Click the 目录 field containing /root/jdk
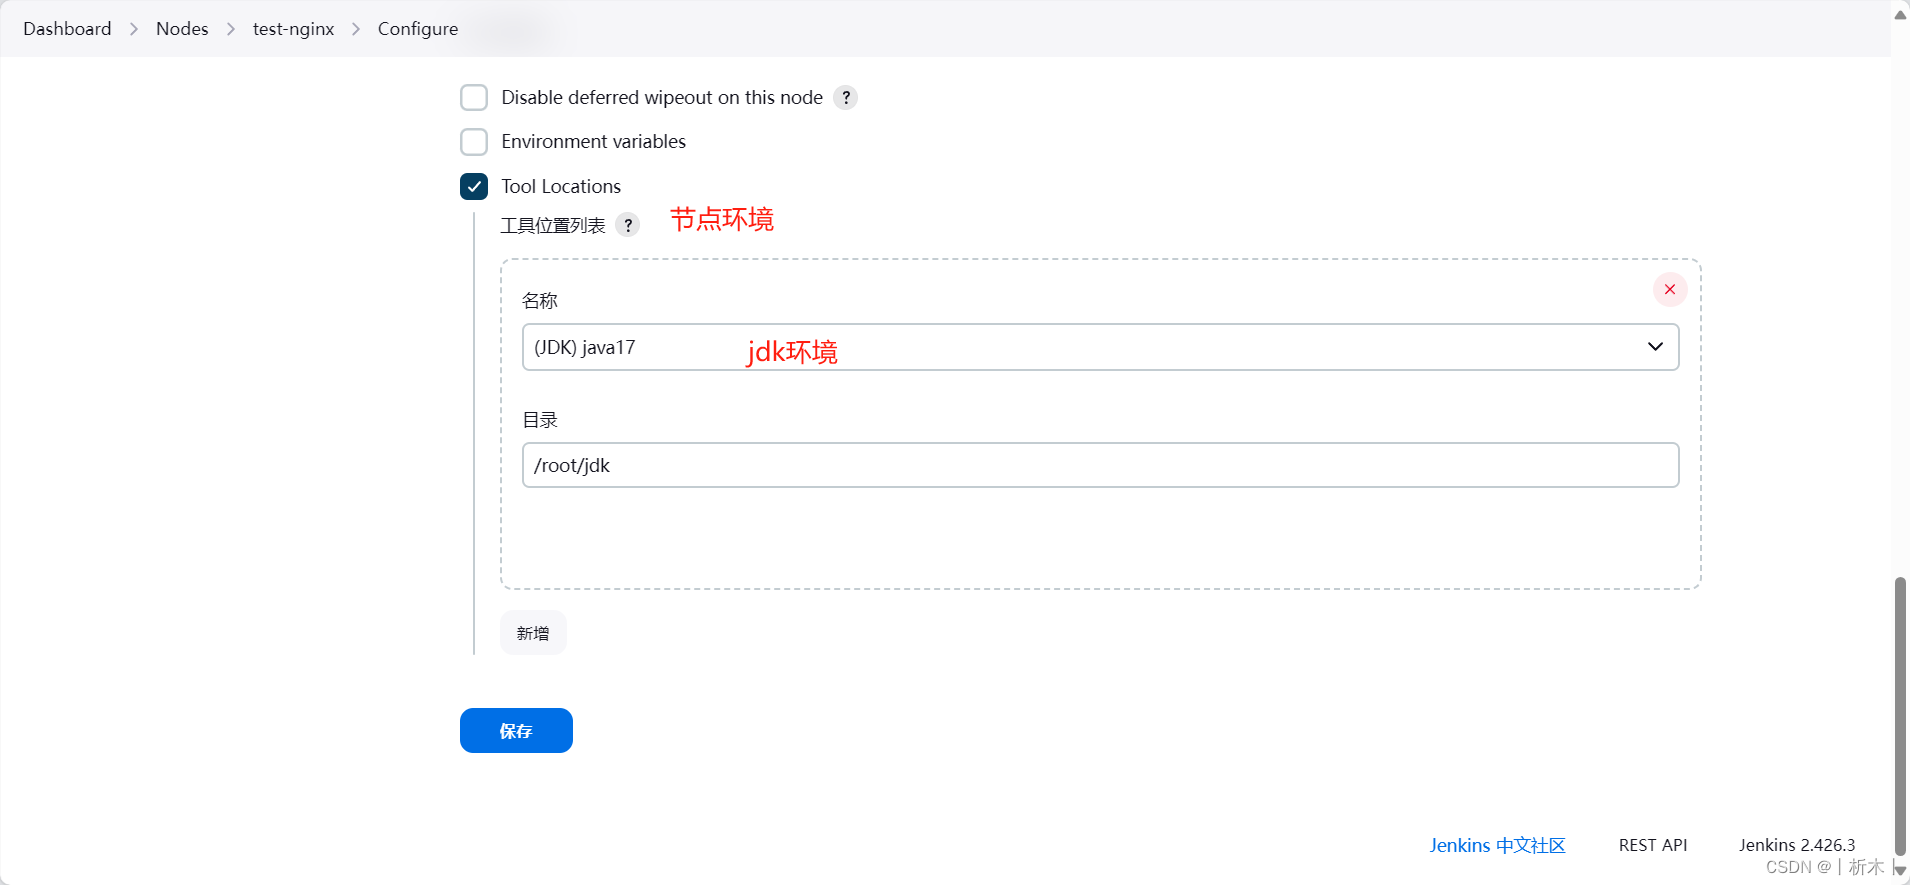1910x885 pixels. 1100,465
